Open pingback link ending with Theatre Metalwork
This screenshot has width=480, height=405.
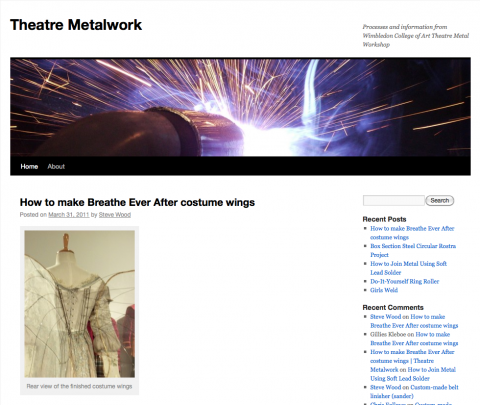412,361
